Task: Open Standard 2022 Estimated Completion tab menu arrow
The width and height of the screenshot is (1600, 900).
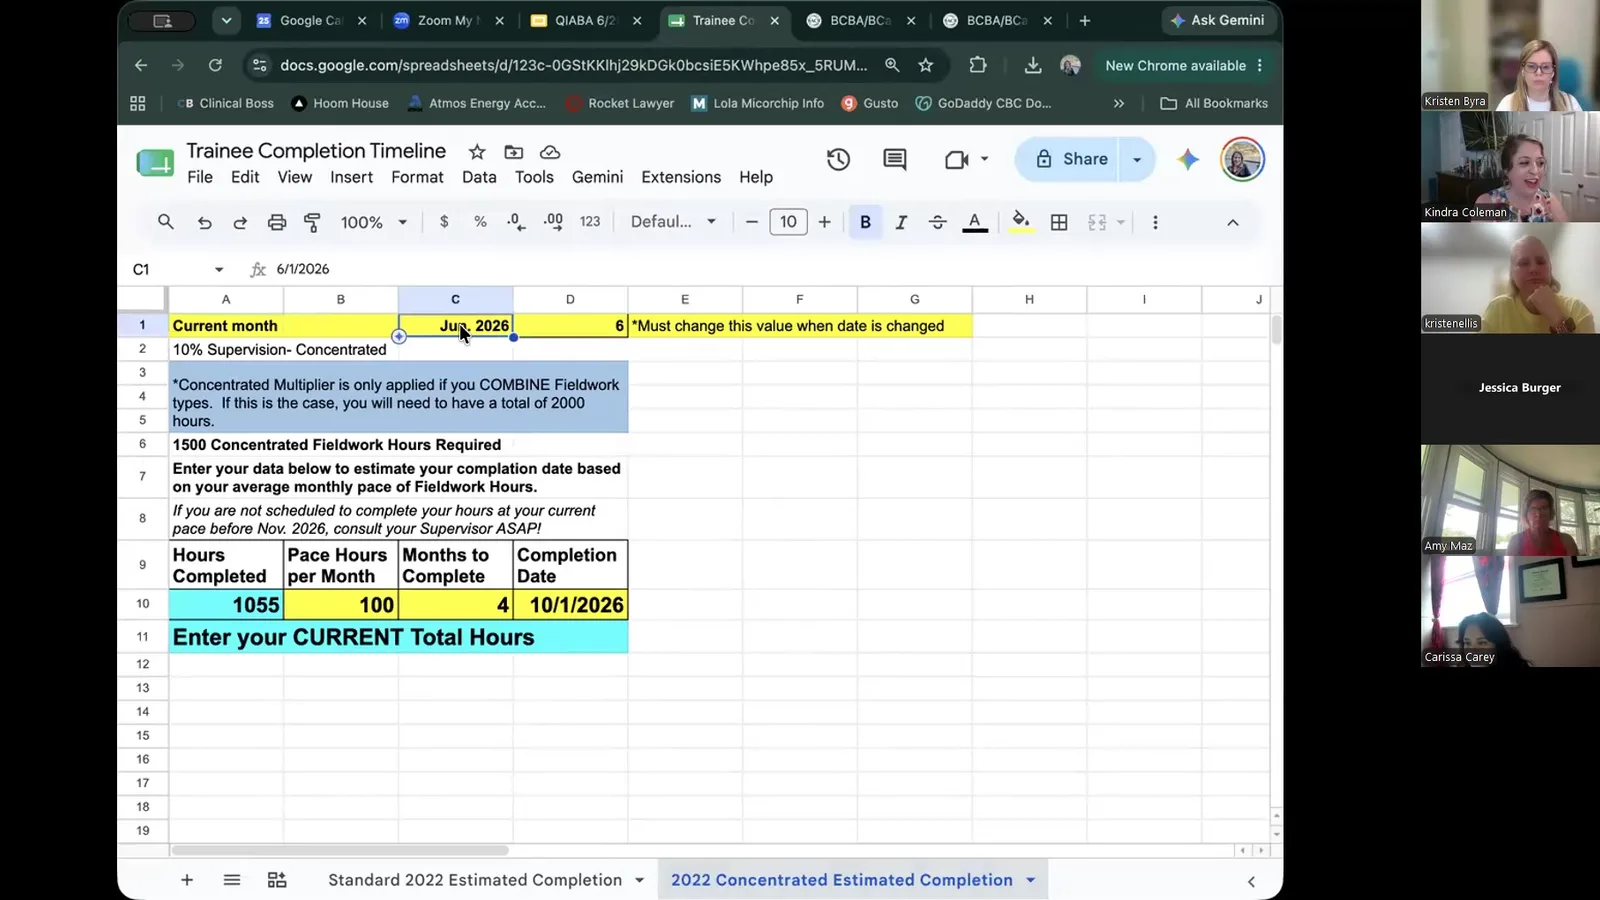Action: pos(639,880)
